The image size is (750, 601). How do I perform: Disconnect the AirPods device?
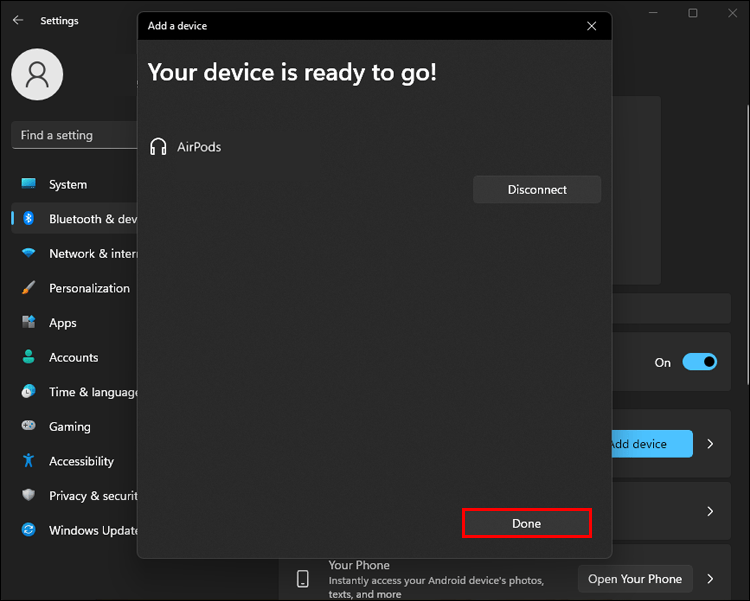[x=537, y=189]
